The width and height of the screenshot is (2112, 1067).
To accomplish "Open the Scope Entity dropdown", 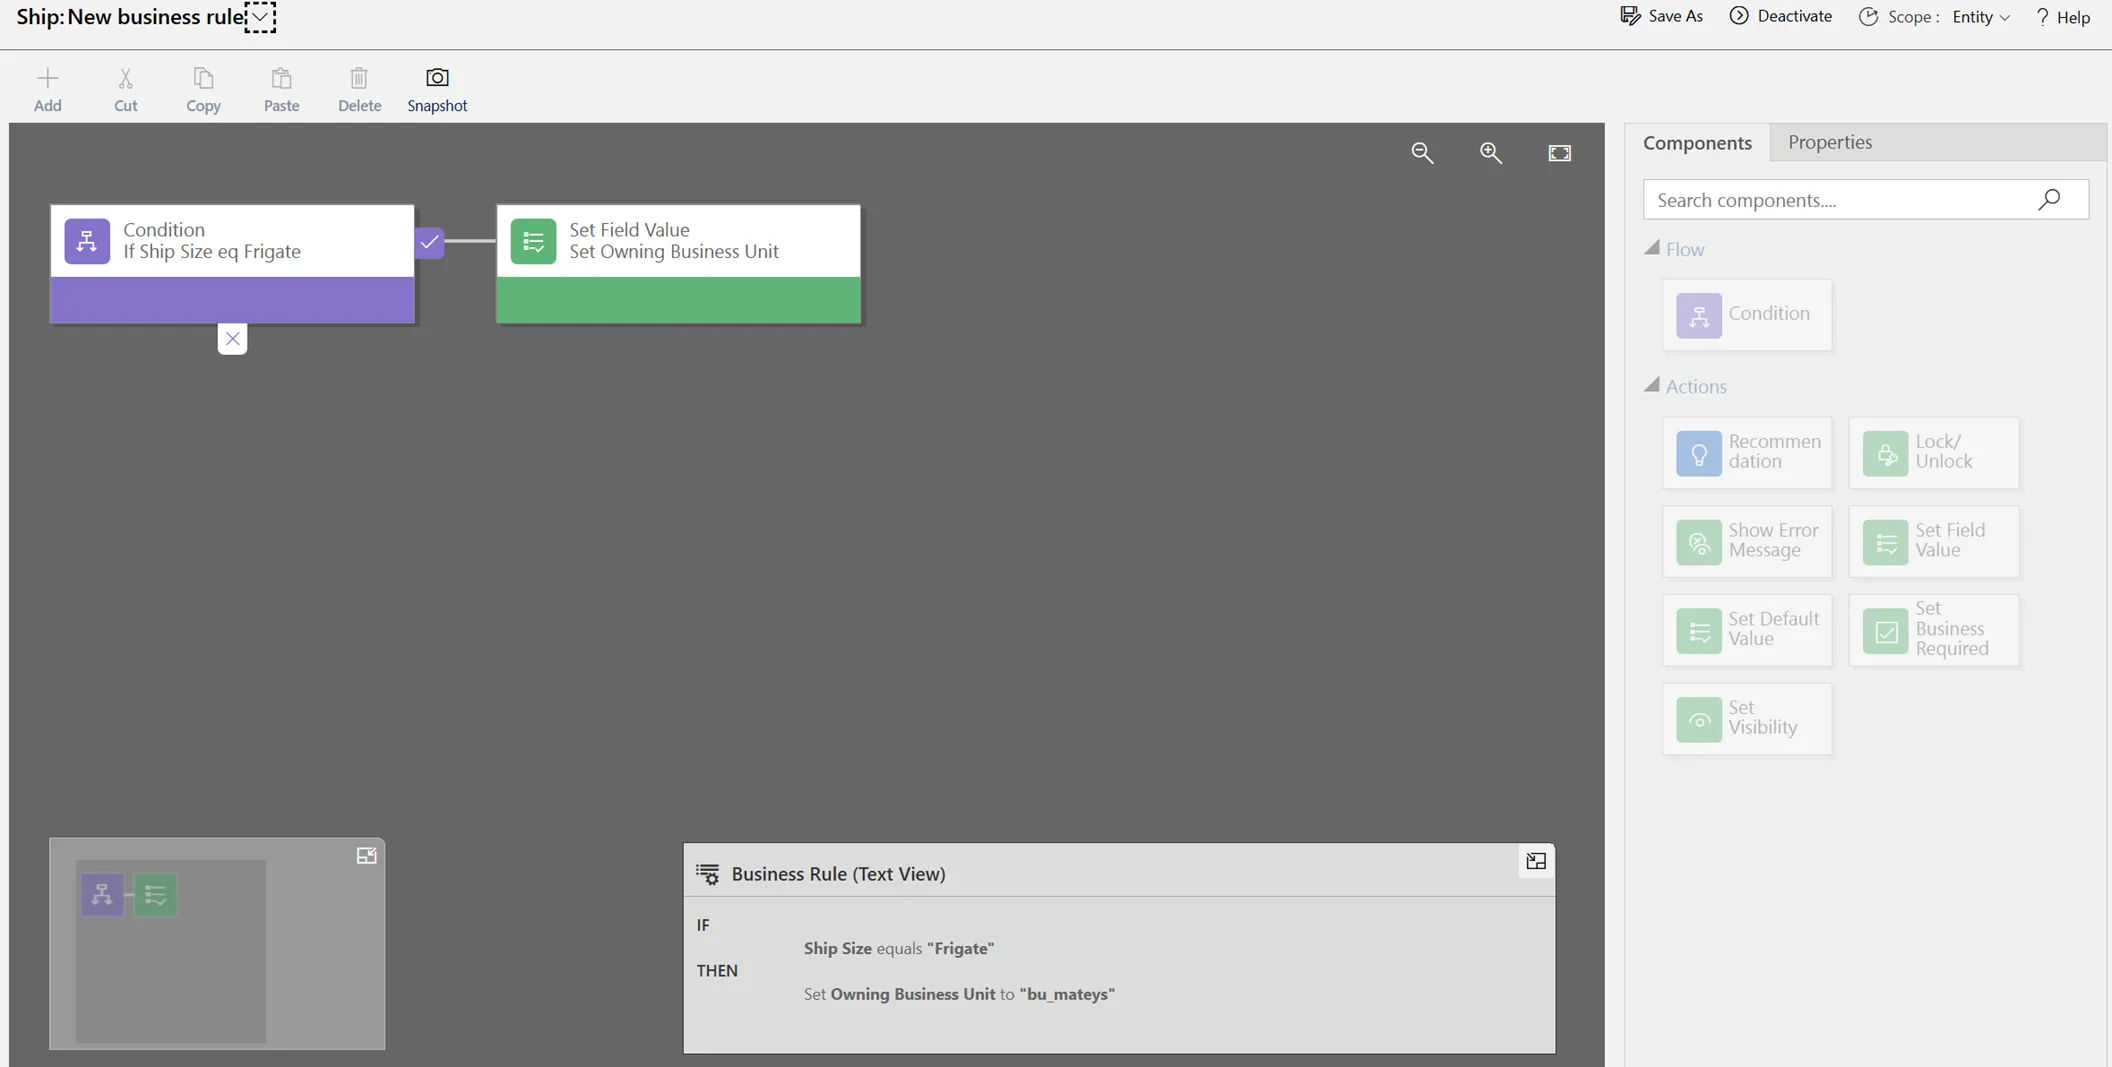I will (1981, 17).
